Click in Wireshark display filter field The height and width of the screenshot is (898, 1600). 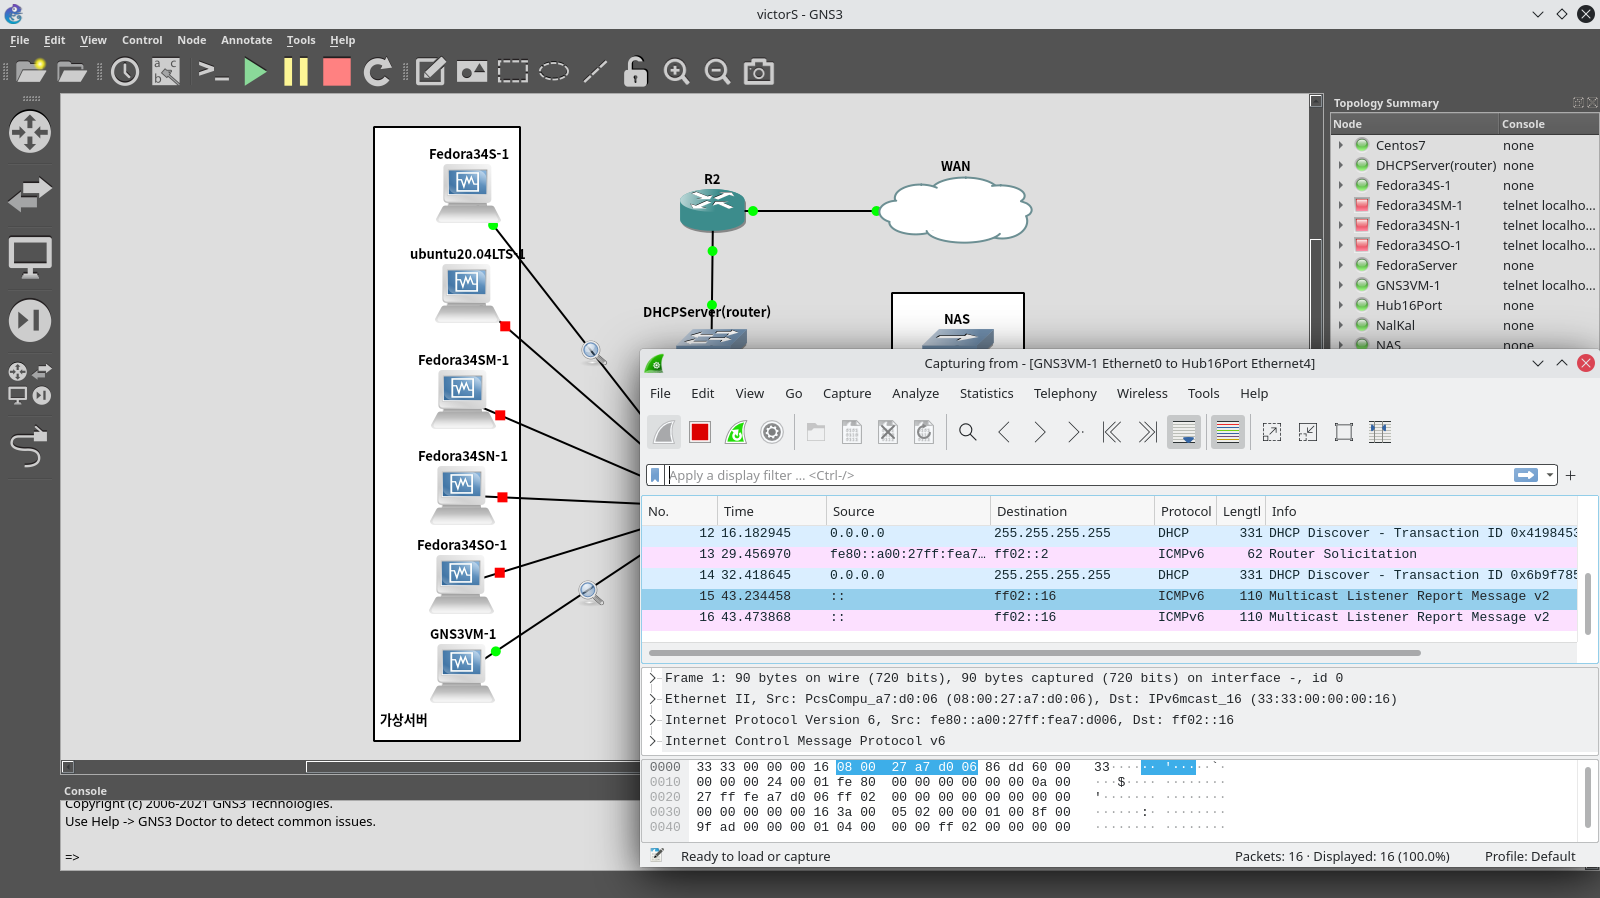(1088, 476)
